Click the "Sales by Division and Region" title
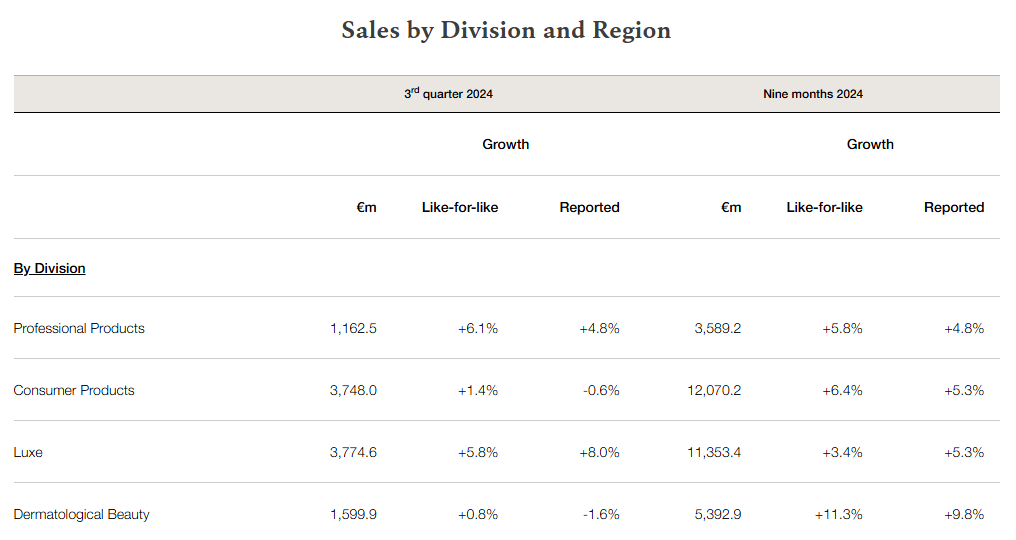Image resolution: width=1016 pixels, height=540 pixels. point(506,30)
